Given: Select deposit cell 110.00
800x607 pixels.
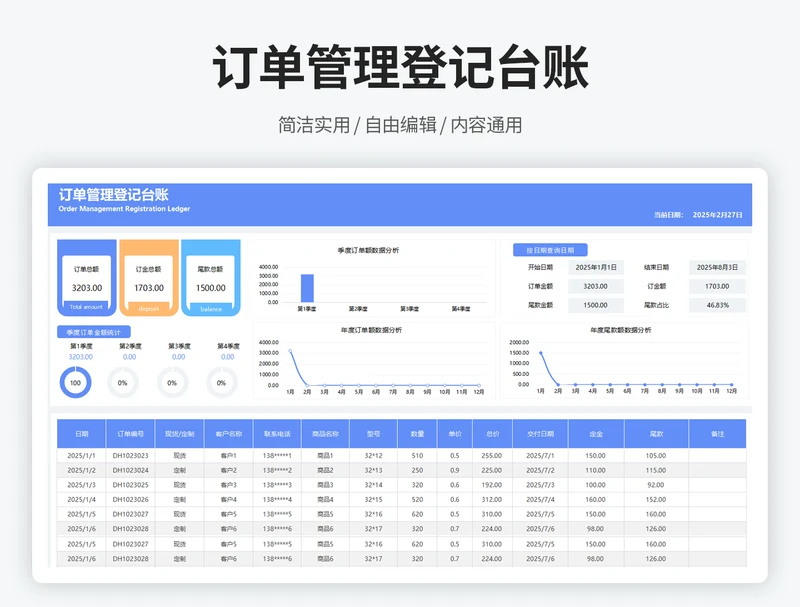Looking at the screenshot, I should pos(595,470).
